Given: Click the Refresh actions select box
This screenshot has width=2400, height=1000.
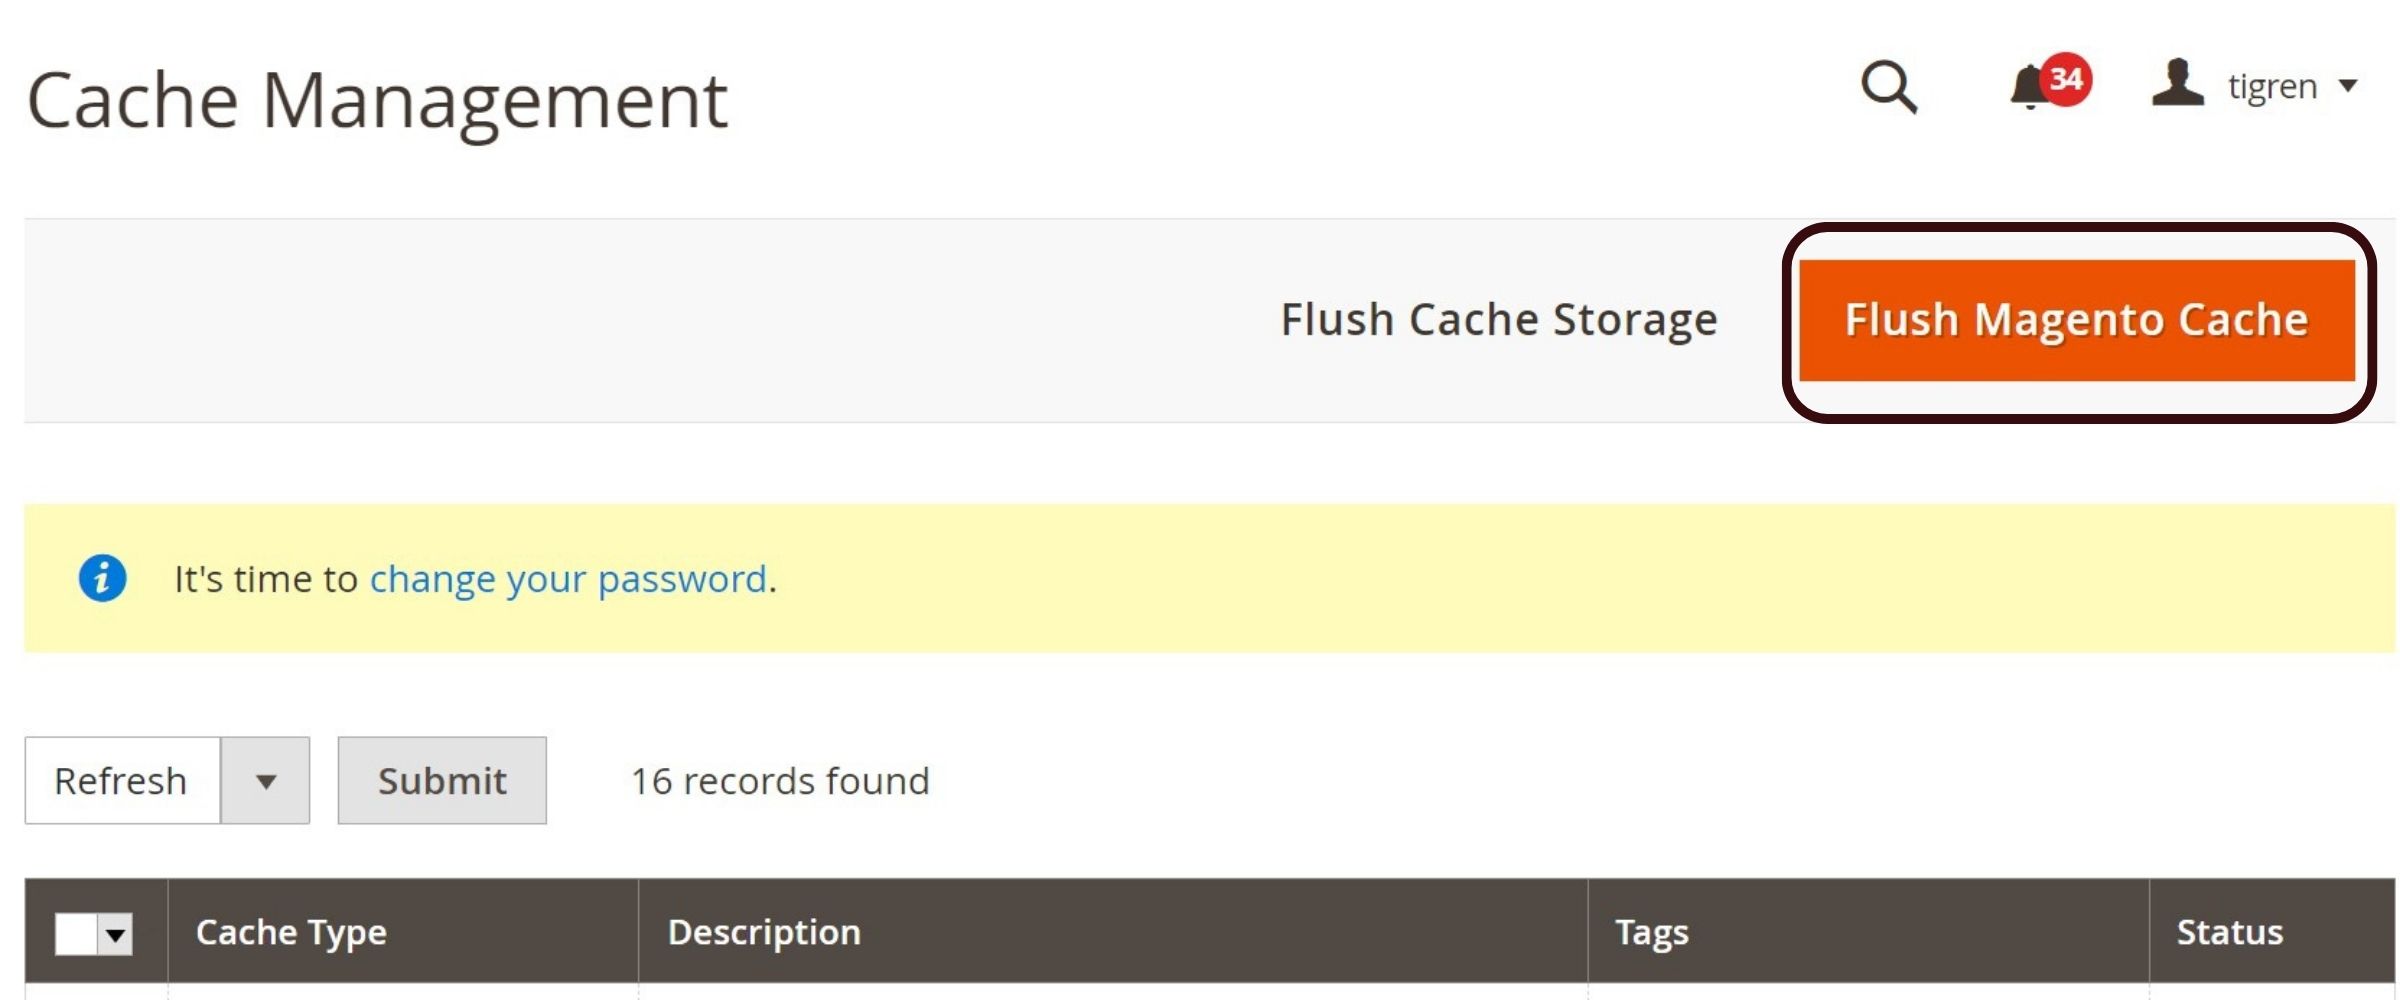Looking at the screenshot, I should tap(122, 781).
